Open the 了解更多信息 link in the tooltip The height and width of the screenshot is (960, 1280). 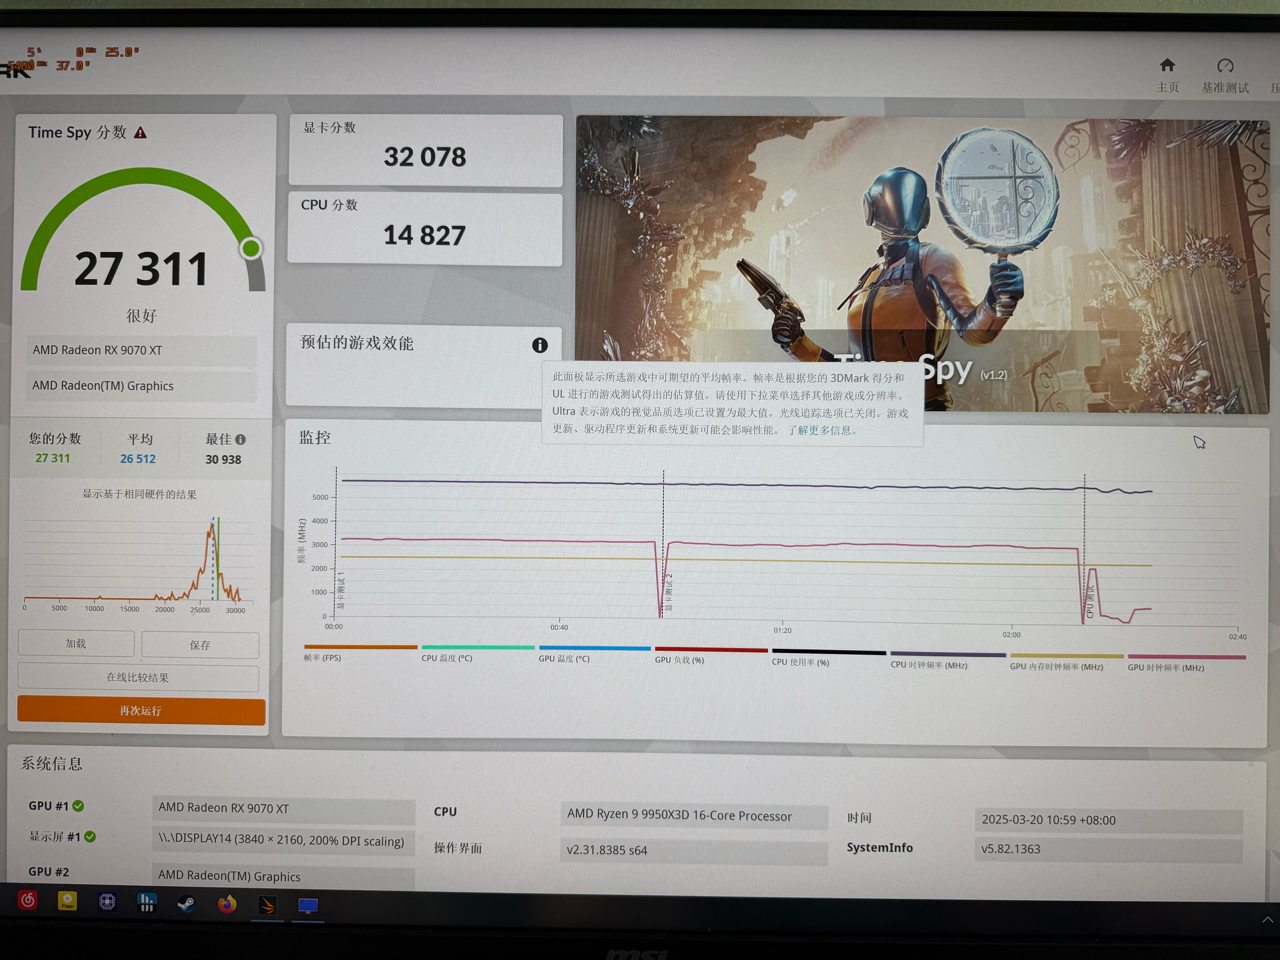coord(820,430)
